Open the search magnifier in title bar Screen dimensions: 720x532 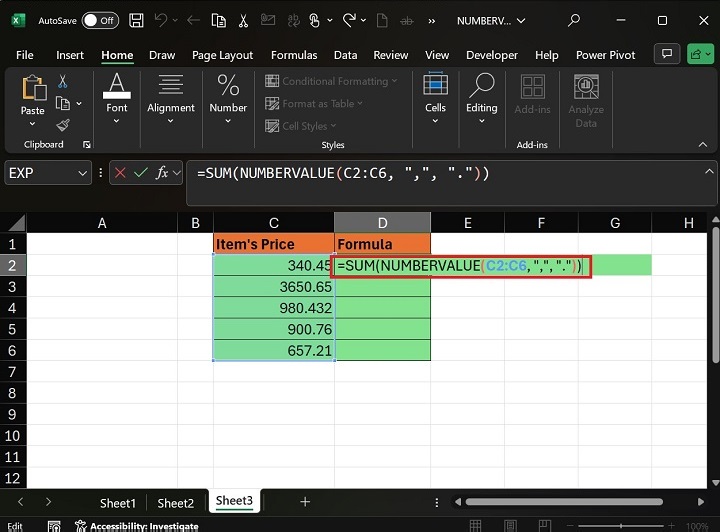[x=574, y=20]
